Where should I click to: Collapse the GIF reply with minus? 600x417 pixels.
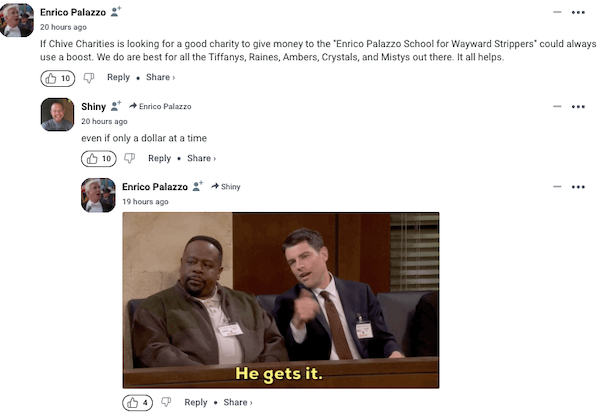(557, 187)
